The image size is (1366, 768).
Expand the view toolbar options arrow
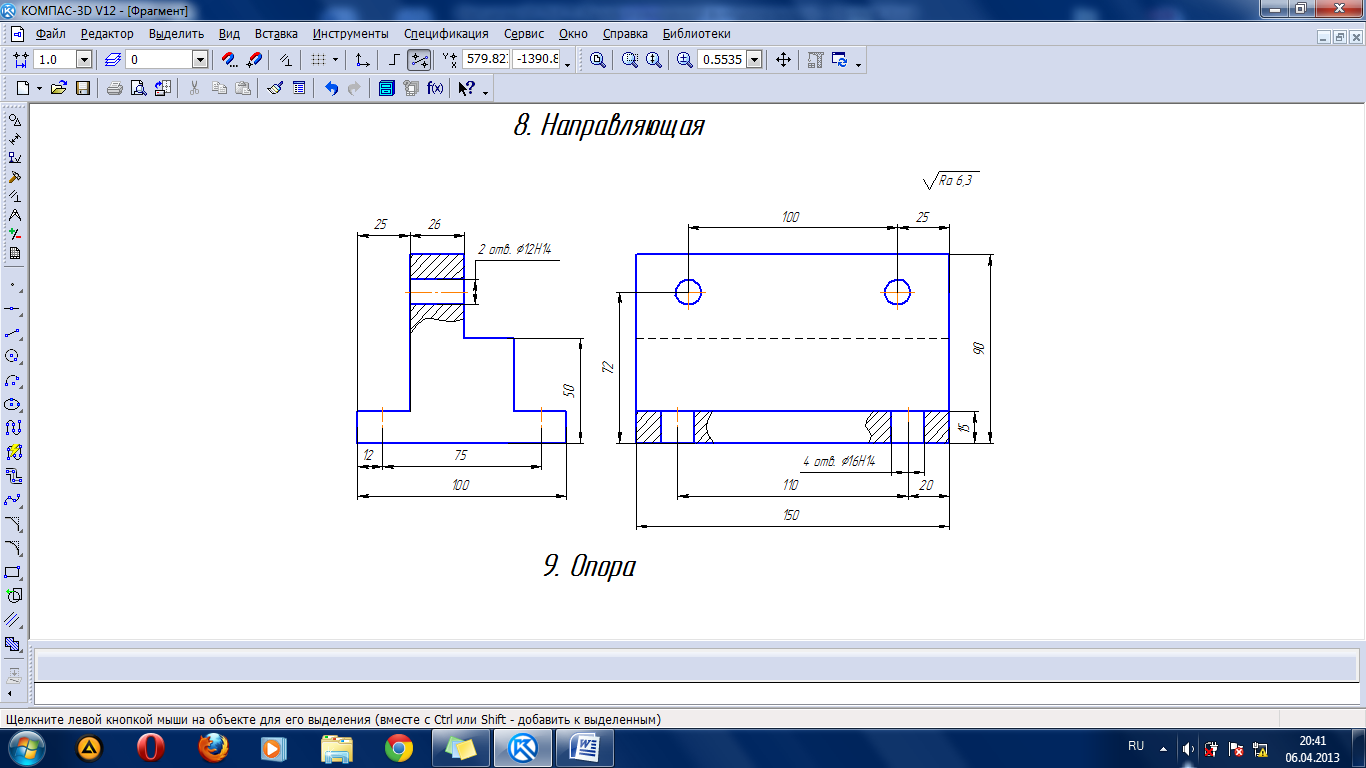[x=859, y=63]
